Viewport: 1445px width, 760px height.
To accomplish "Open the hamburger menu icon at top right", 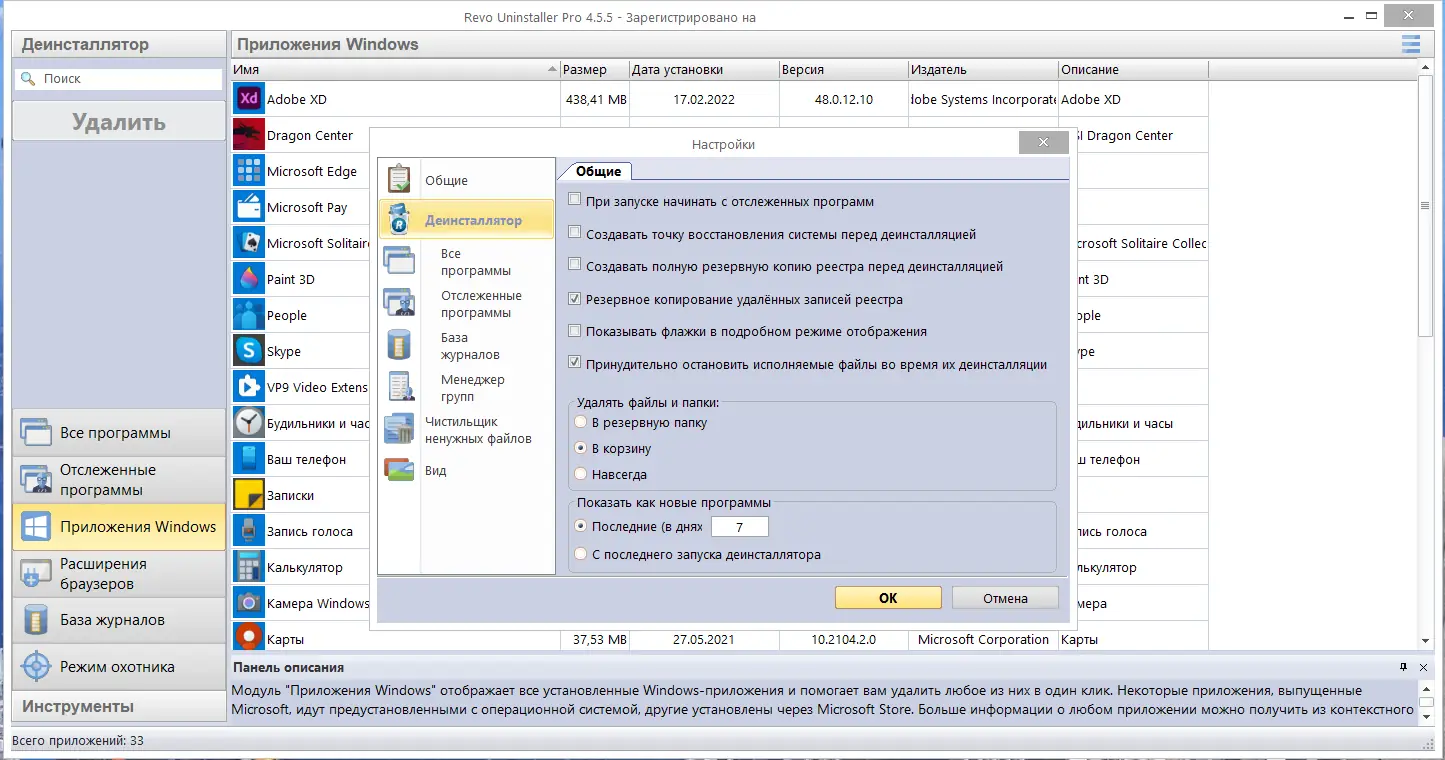I will click(x=1411, y=44).
